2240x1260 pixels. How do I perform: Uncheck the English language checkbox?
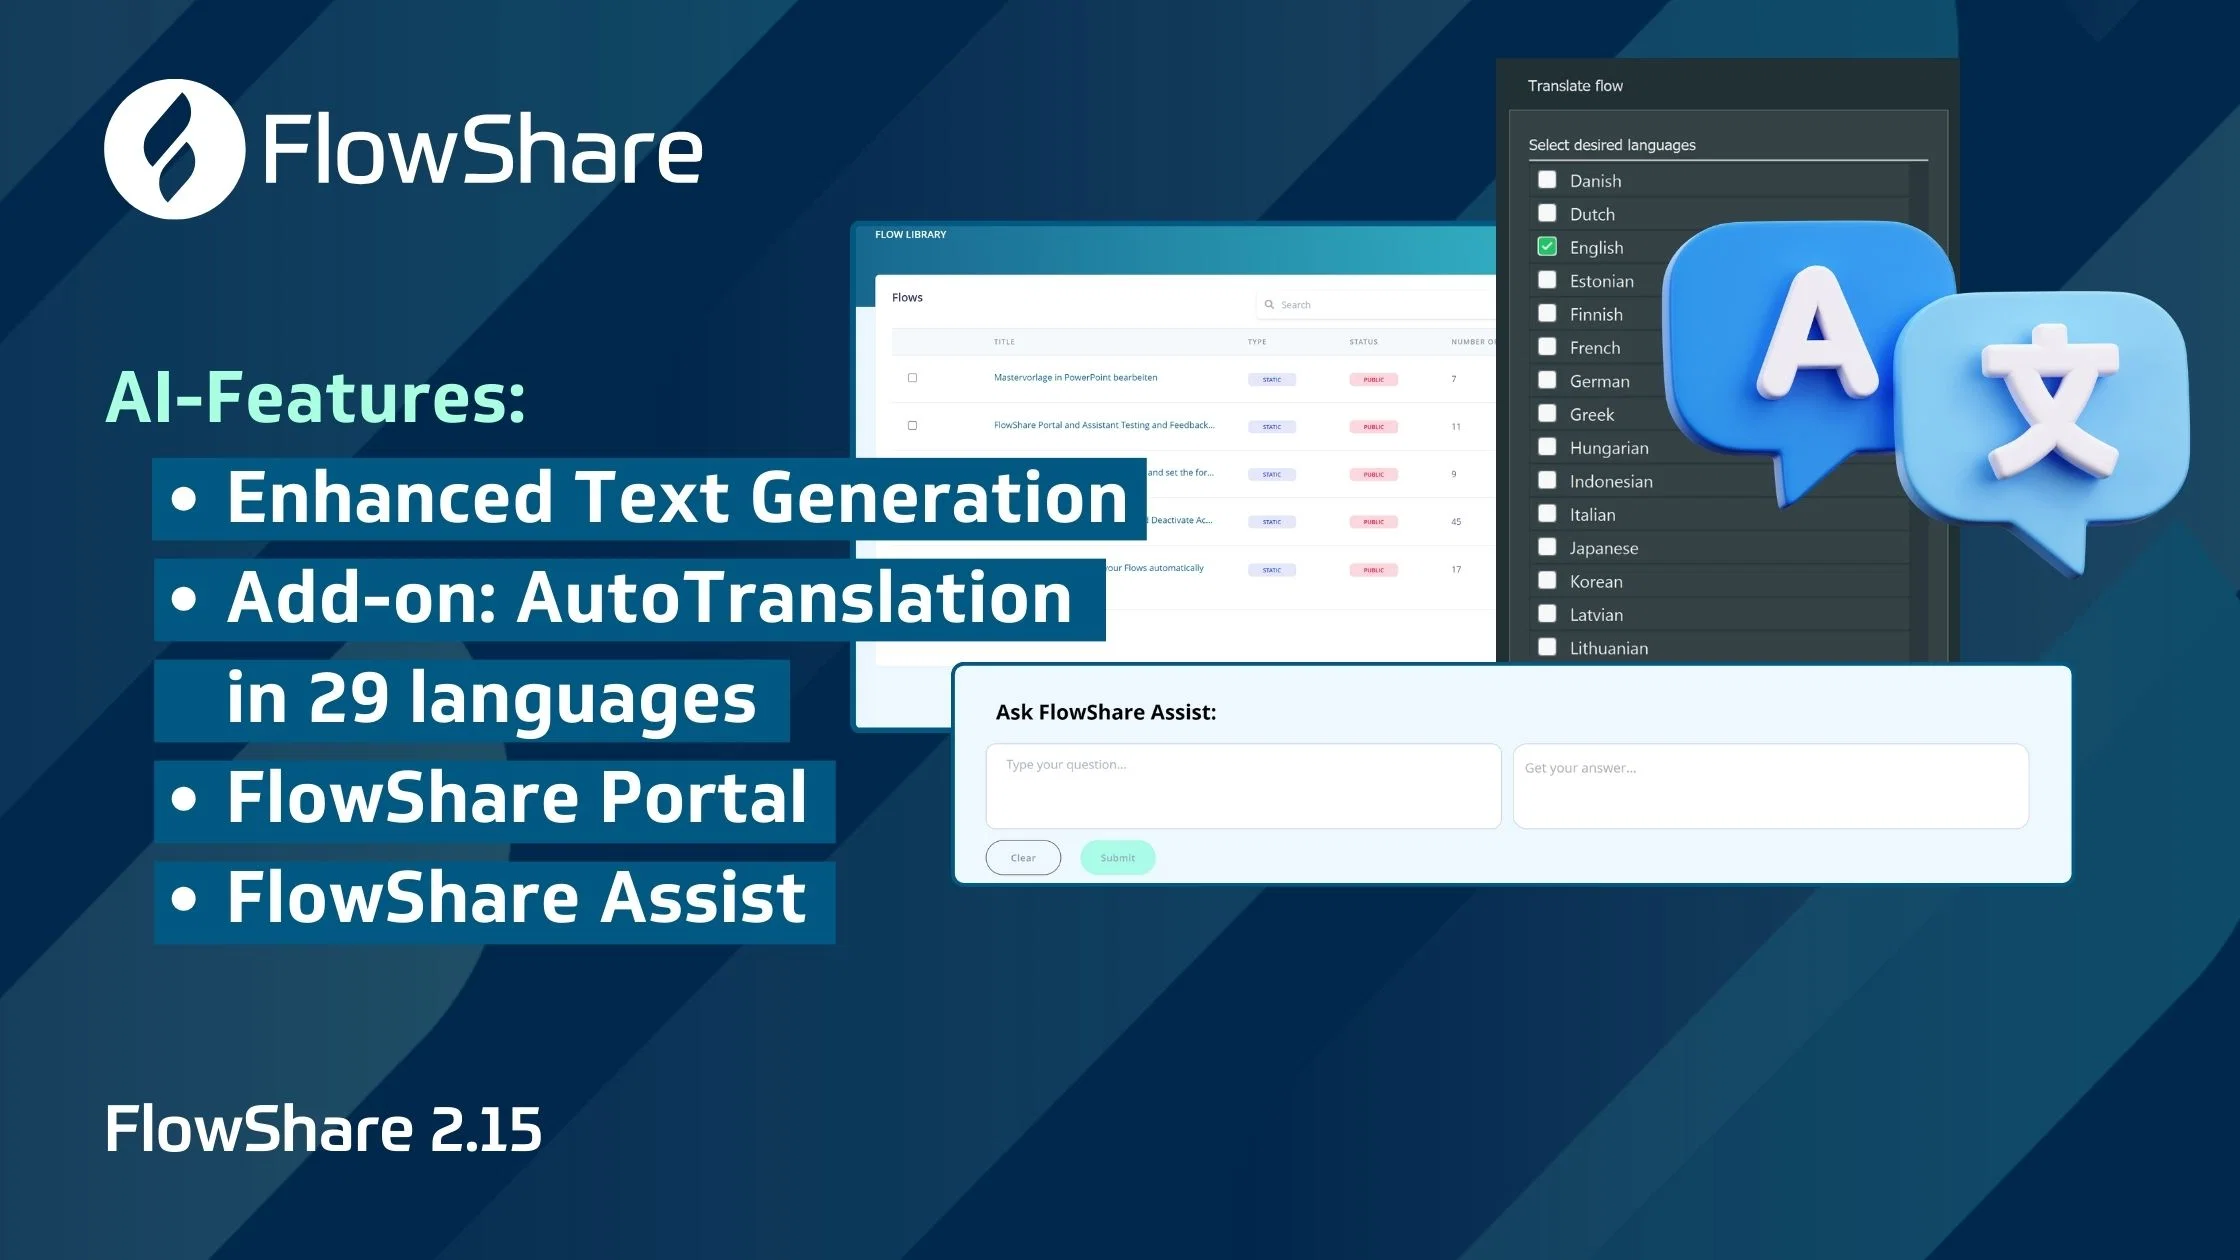point(1547,247)
